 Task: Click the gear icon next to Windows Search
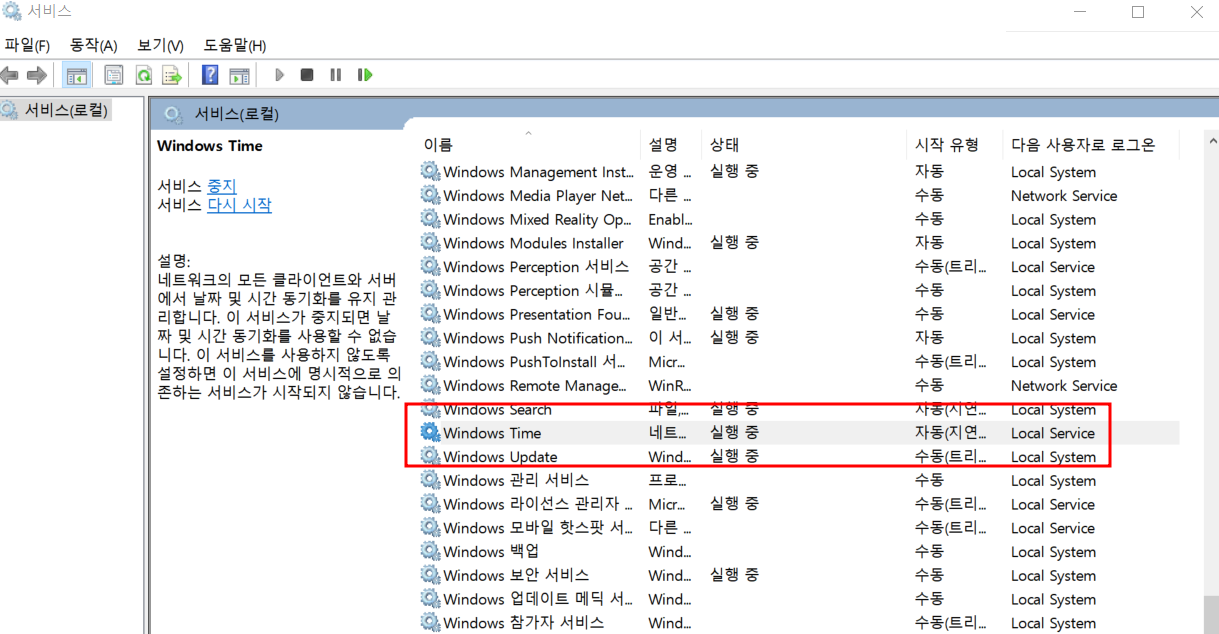click(430, 409)
